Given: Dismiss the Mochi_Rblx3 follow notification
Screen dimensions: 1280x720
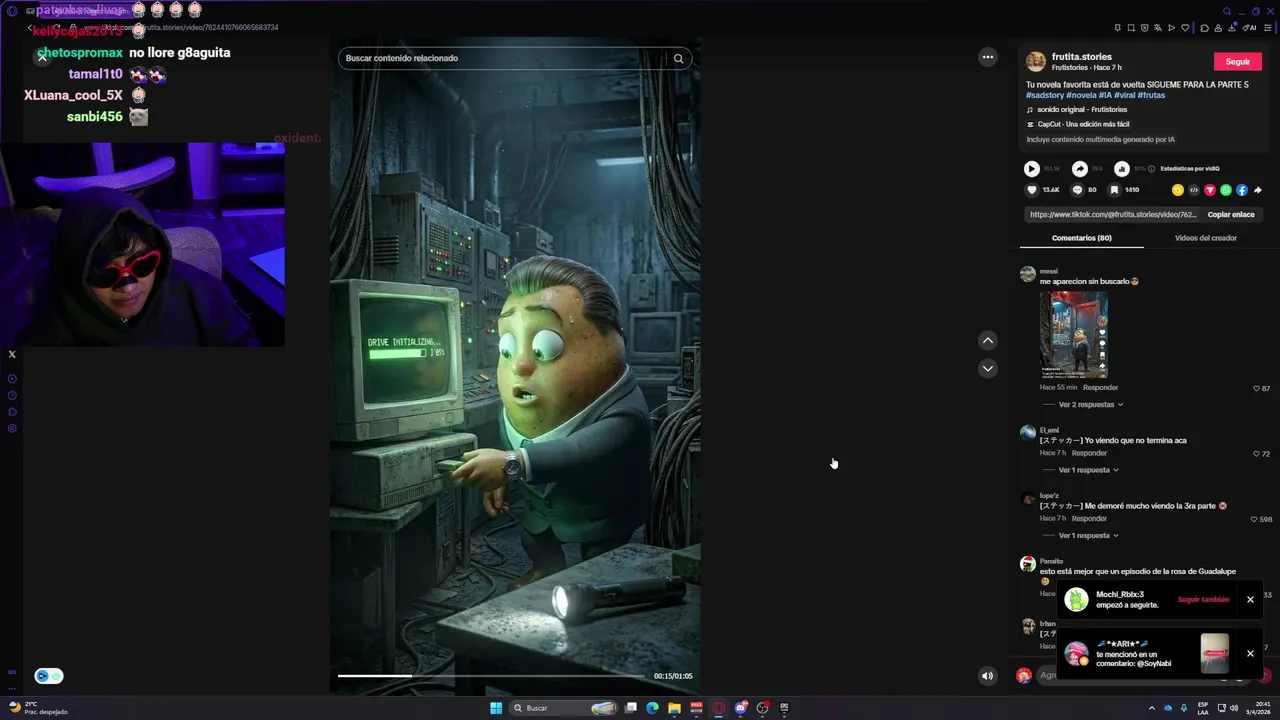Looking at the screenshot, I should tap(1250, 600).
